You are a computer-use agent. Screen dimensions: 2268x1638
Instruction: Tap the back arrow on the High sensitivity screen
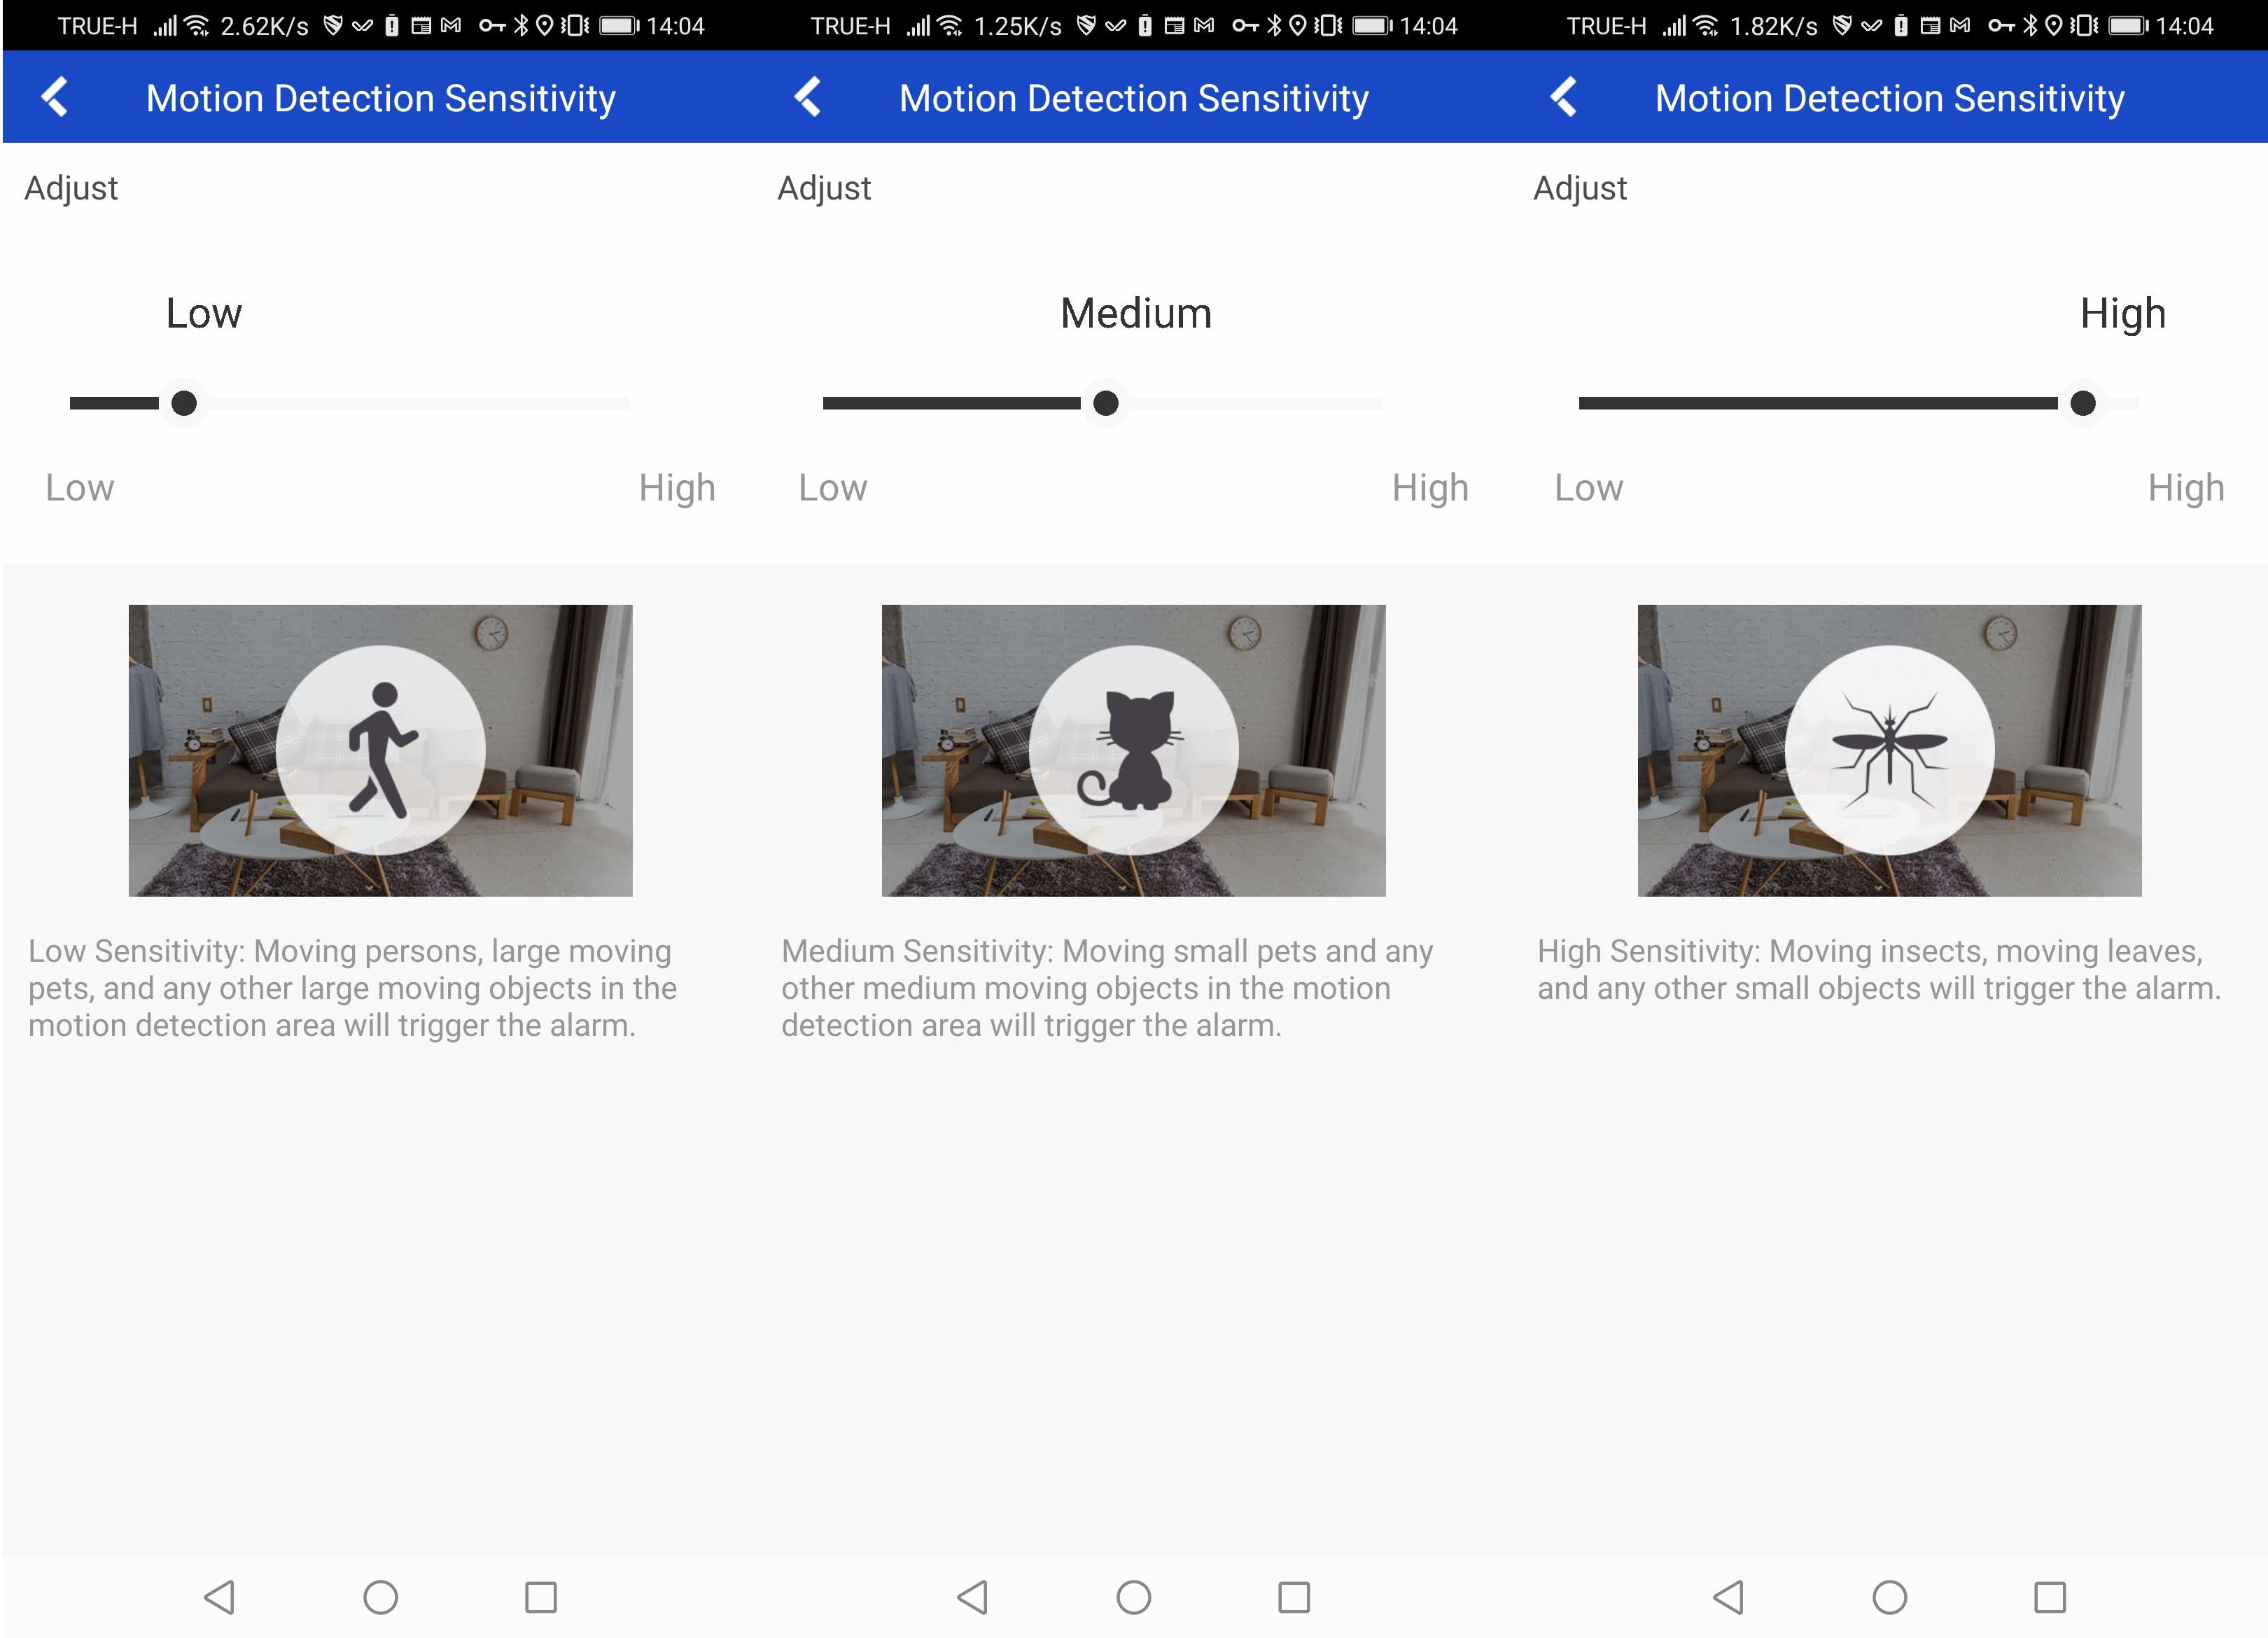[1564, 97]
